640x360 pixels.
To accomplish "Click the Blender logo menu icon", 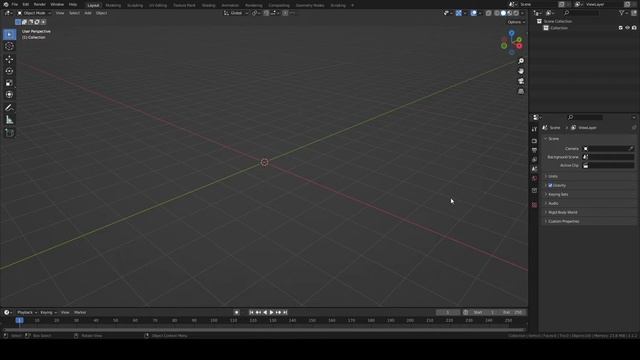I will click(x=6, y=4).
